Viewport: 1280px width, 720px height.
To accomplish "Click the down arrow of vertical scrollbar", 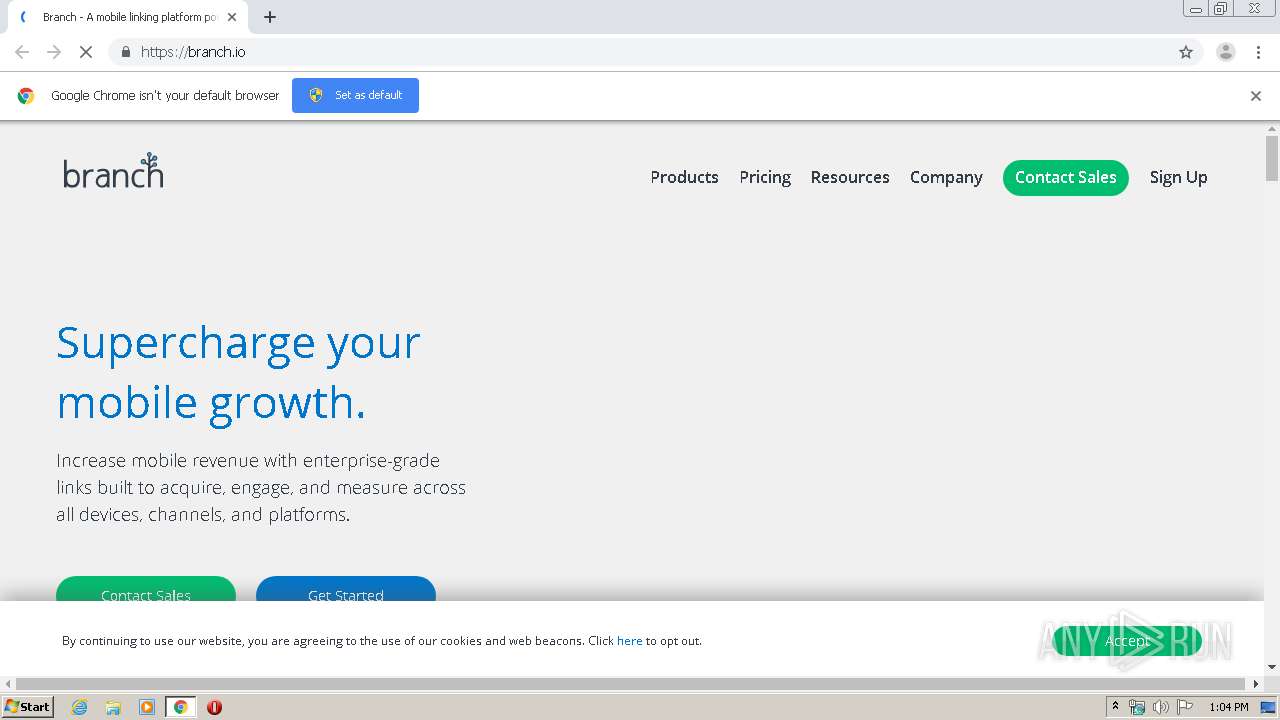I will tap(1272, 667).
